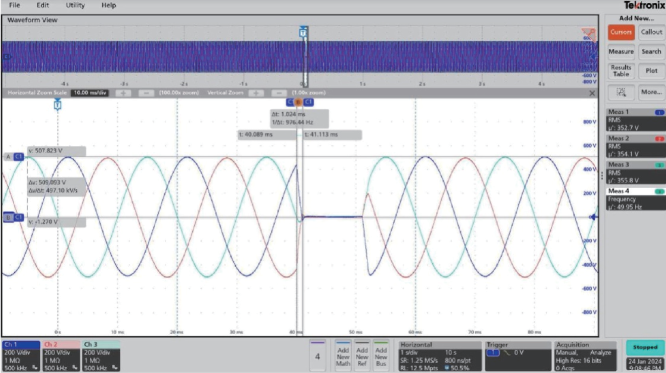Click the trigger marker in overview waveform

303,32
